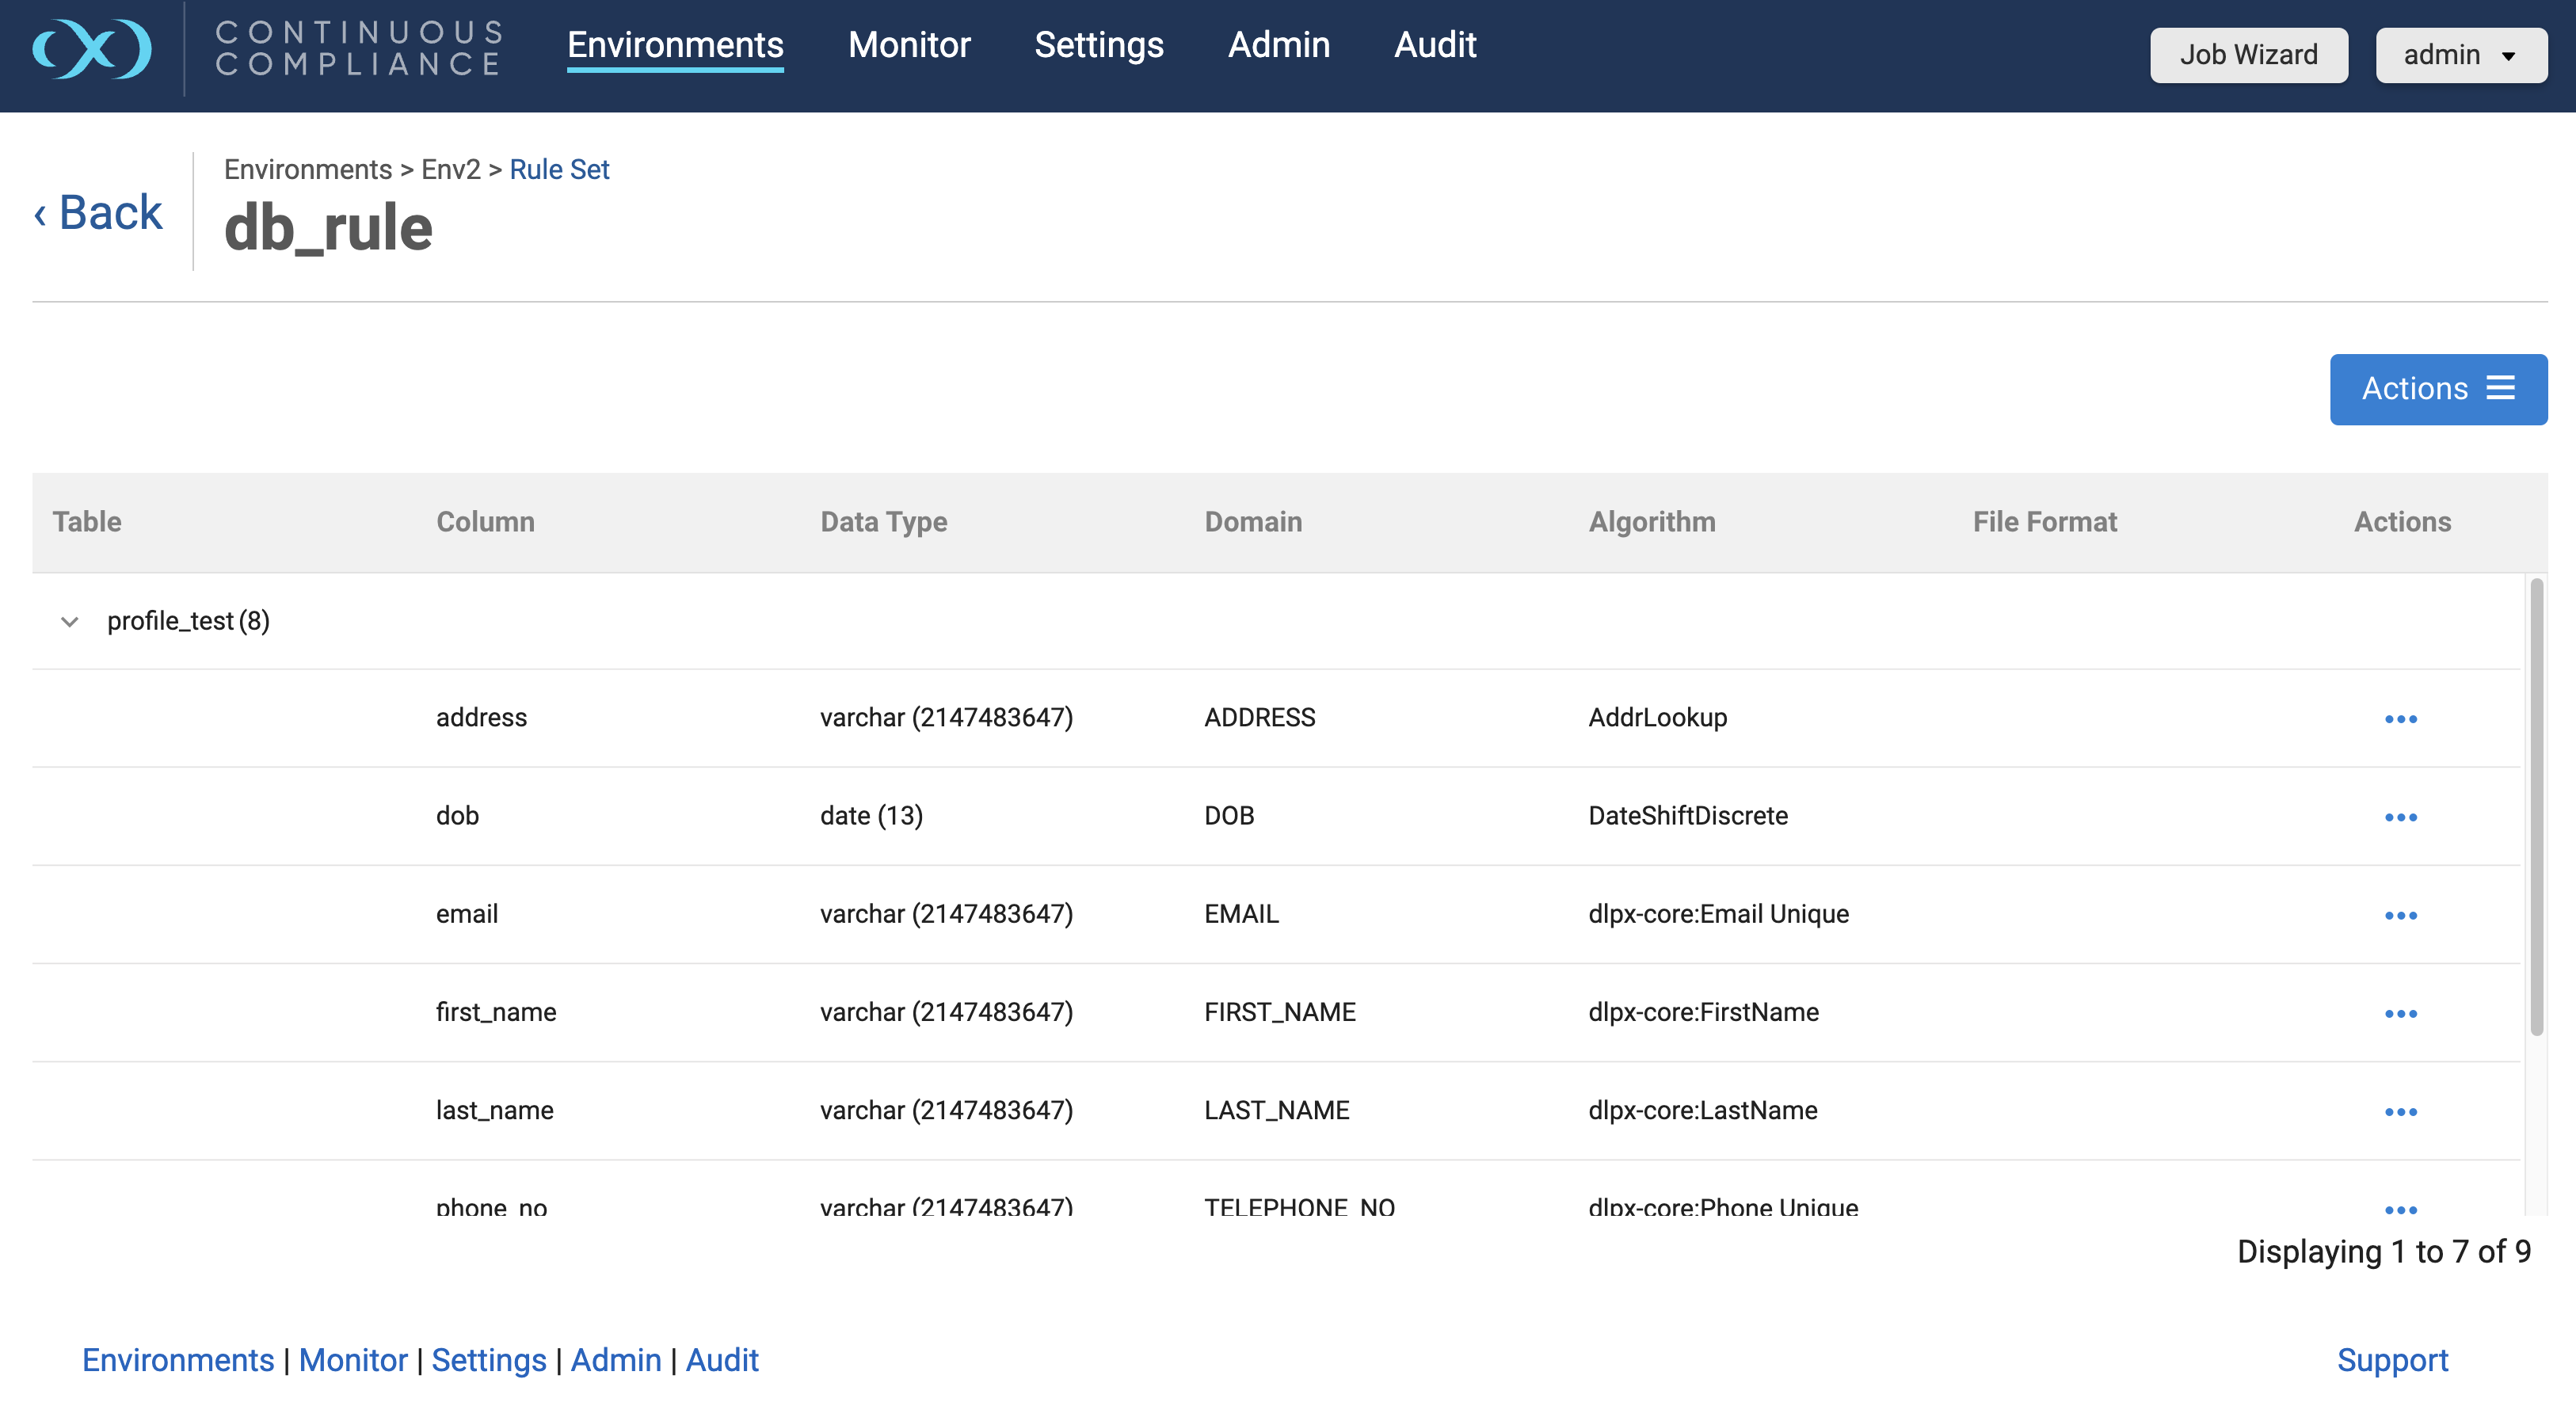
Task: Open the blue Actions menu
Action: click(2437, 389)
